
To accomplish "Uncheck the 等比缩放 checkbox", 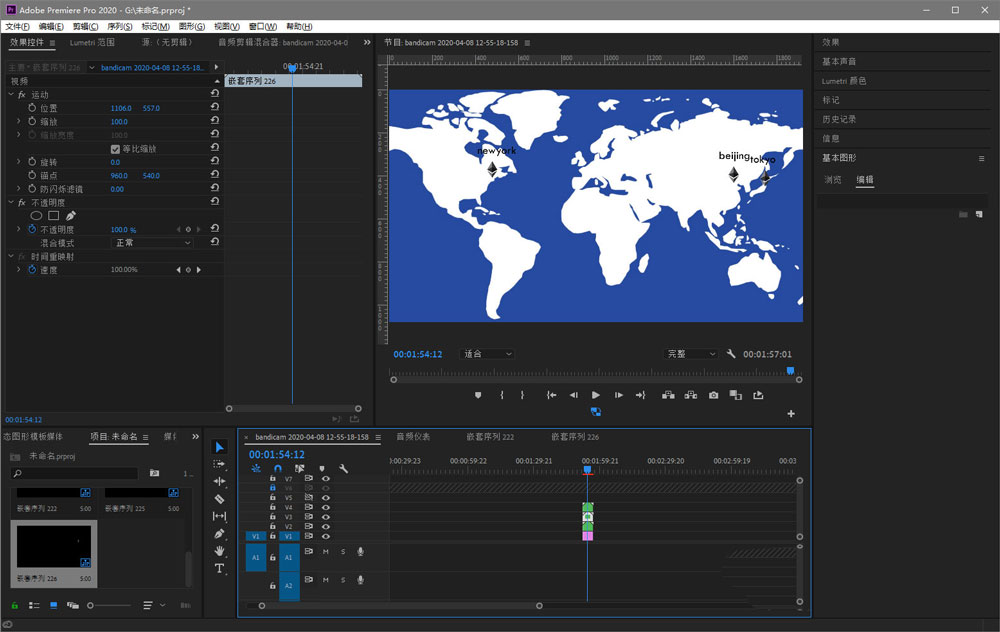I will click(115, 149).
